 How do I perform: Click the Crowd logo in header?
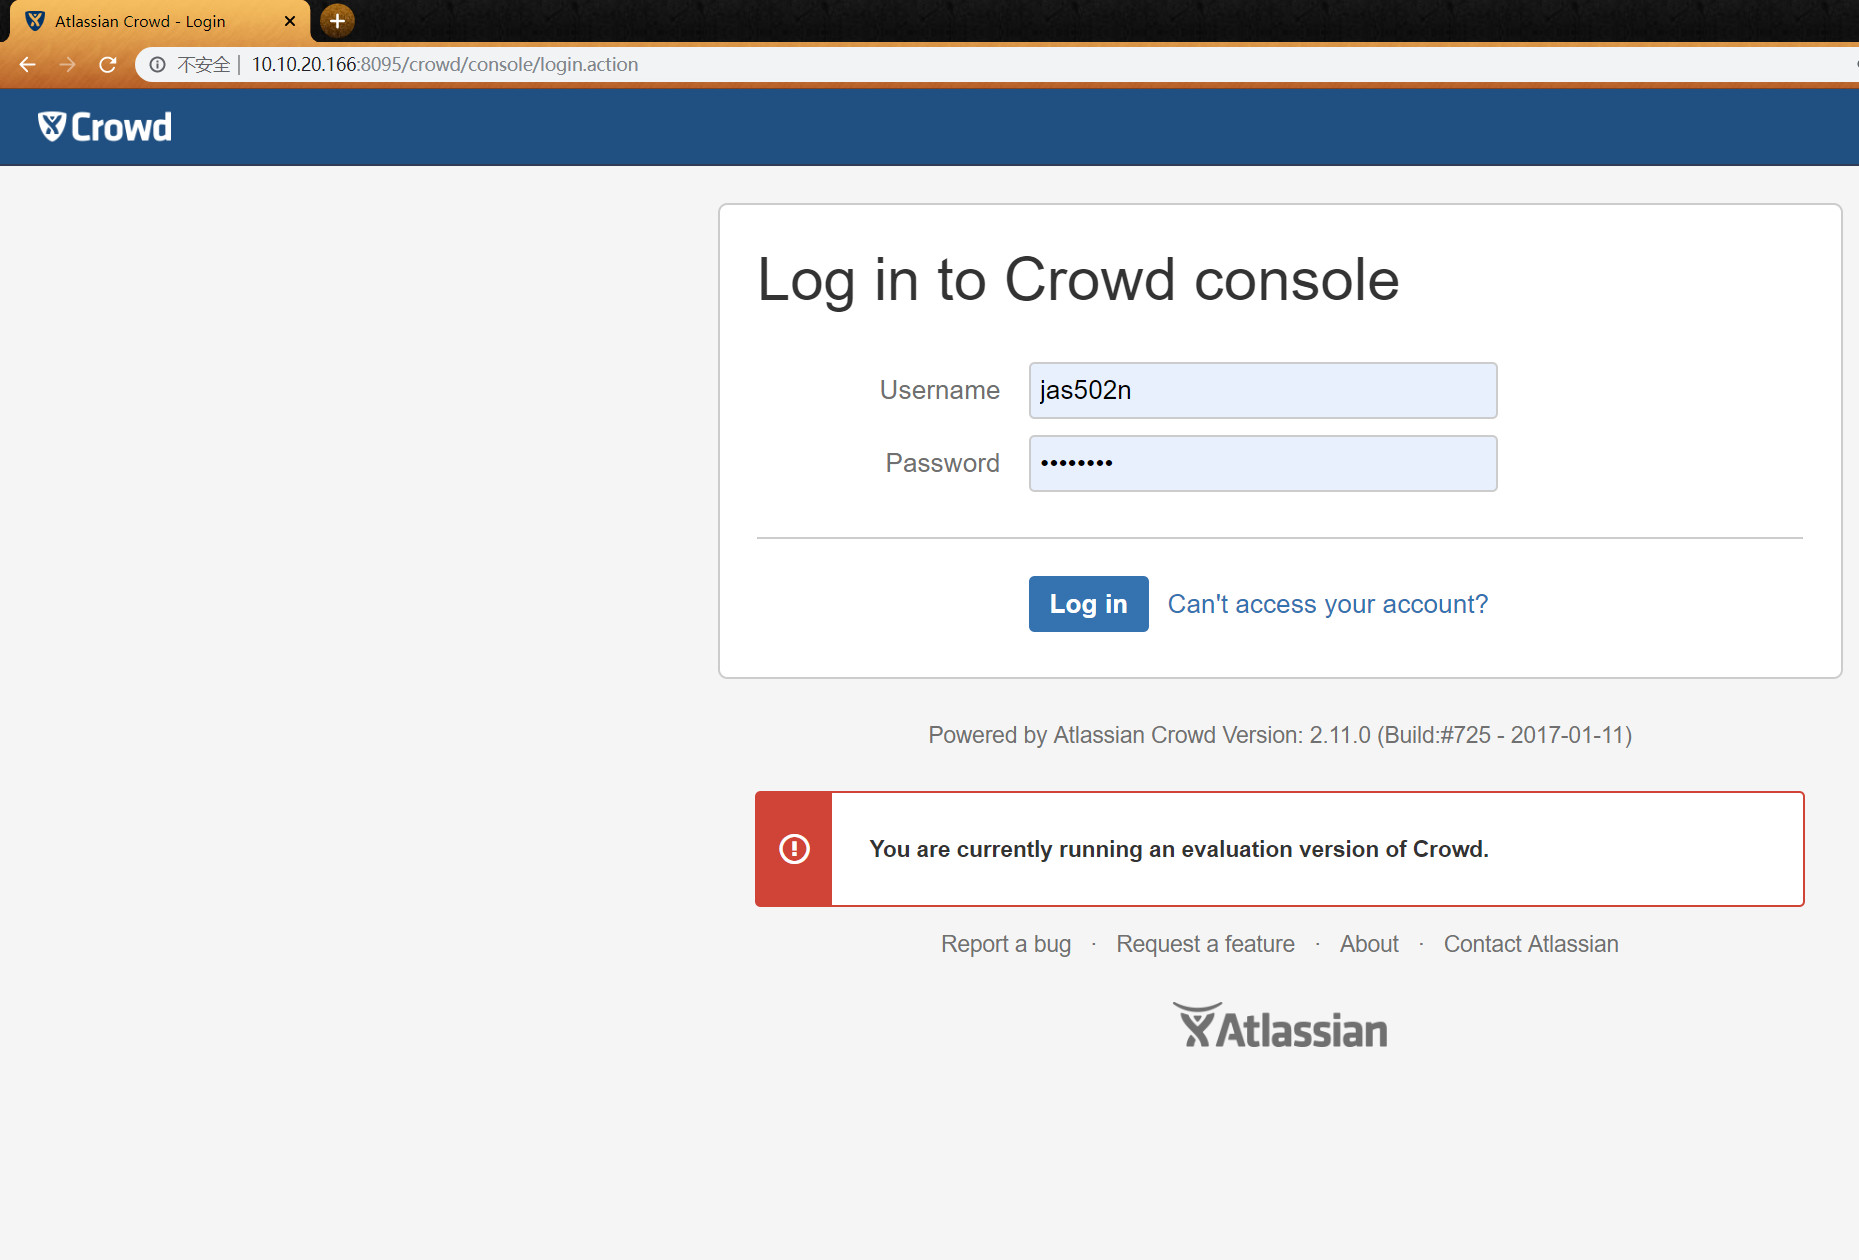105,127
